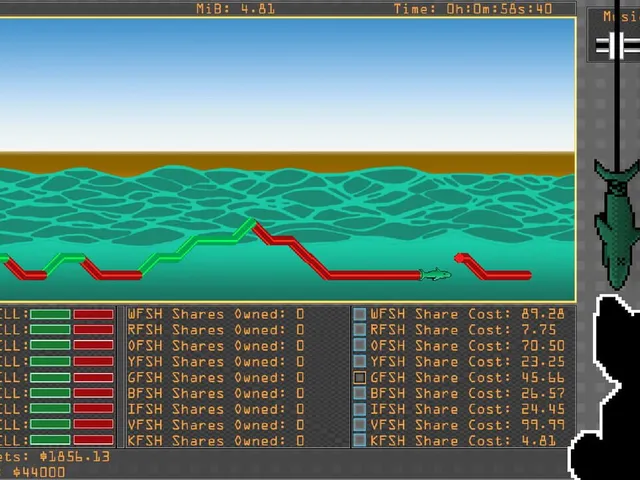Click the large hanging shark on the right

coord(617,224)
